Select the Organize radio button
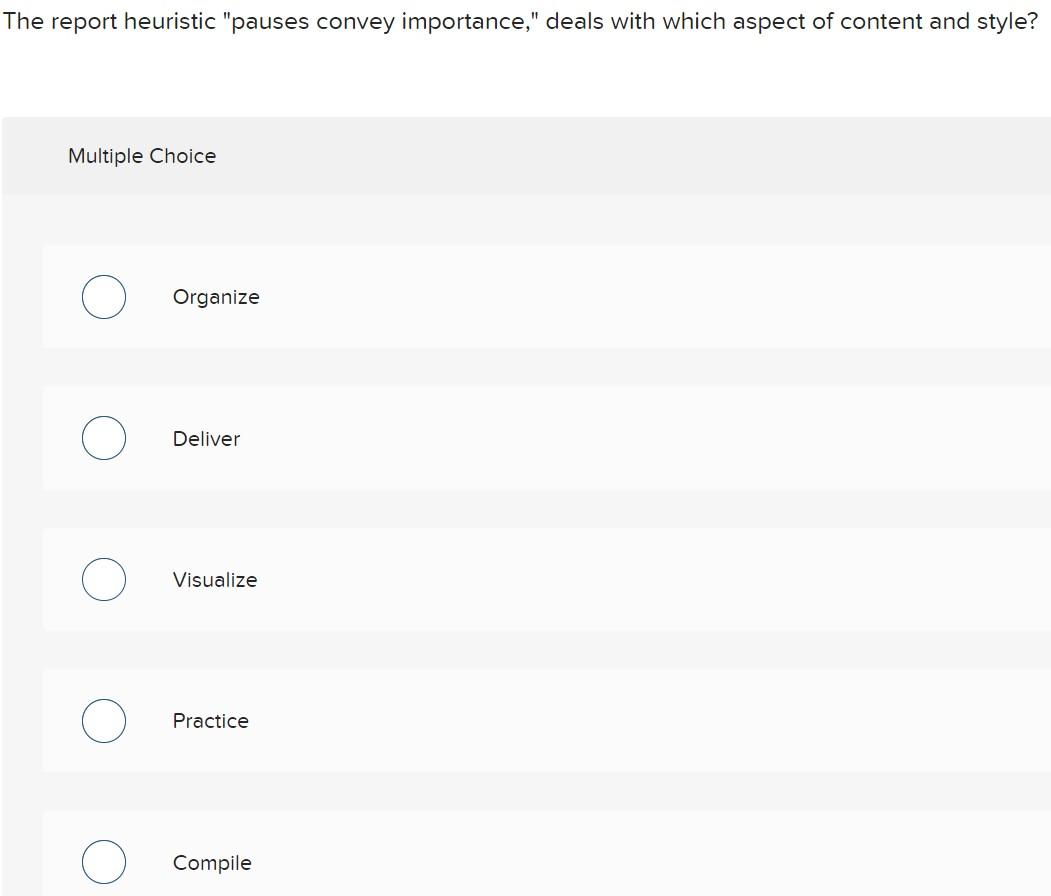Screen dimensions: 1051x896 103,296
